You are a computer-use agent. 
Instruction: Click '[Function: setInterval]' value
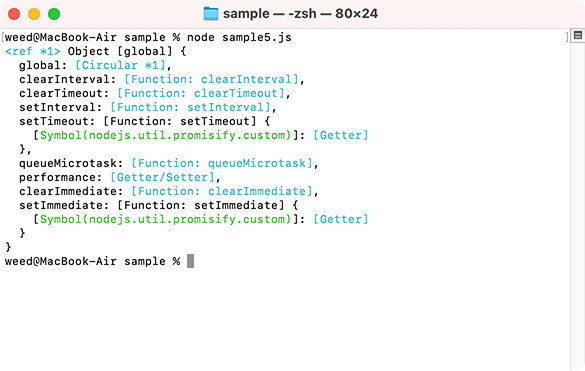pyautogui.click(x=190, y=107)
